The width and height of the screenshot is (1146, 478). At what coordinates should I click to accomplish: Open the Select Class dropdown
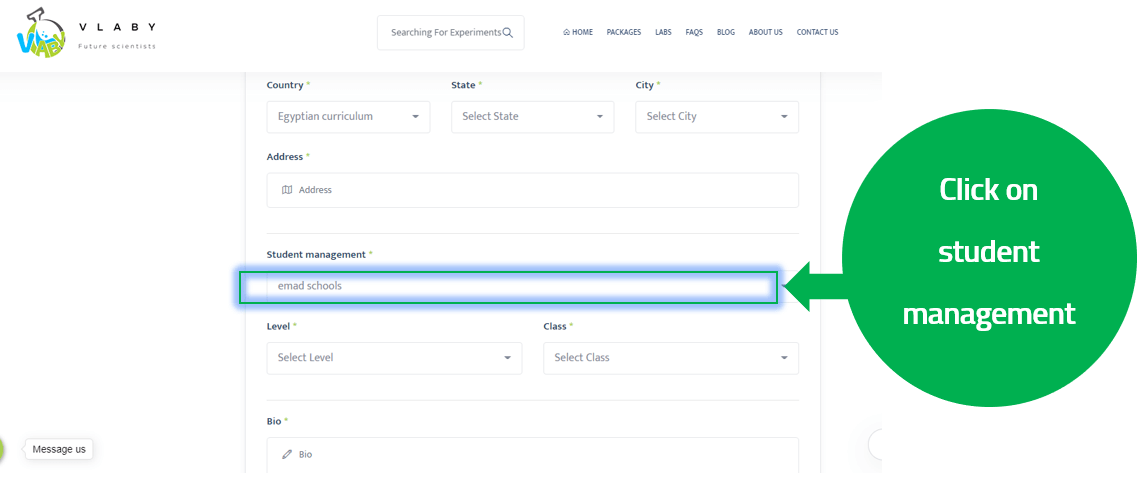click(670, 358)
